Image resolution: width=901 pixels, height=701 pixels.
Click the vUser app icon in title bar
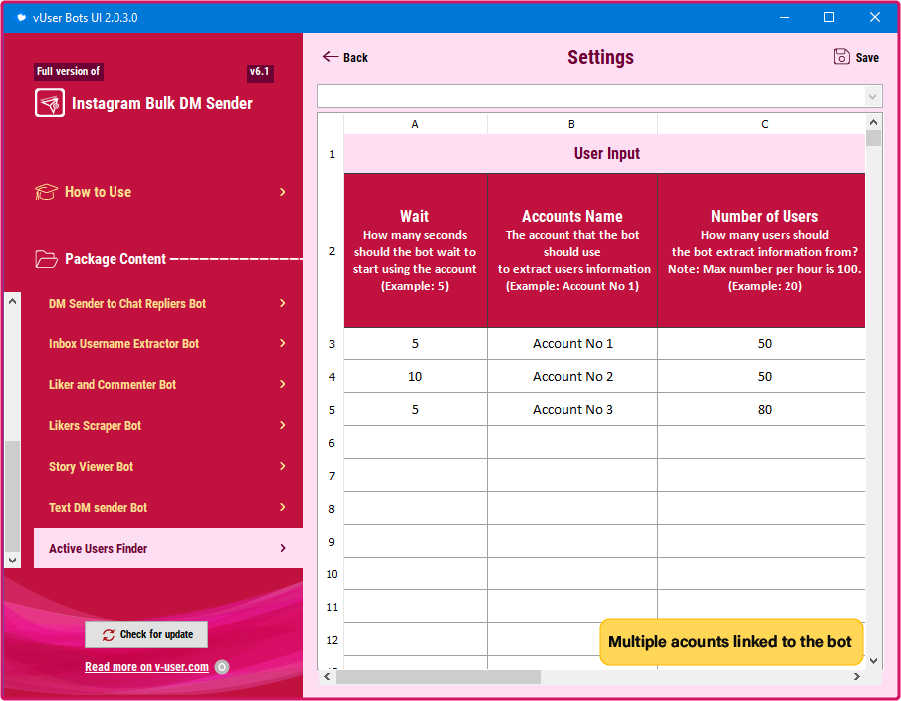click(x=21, y=17)
